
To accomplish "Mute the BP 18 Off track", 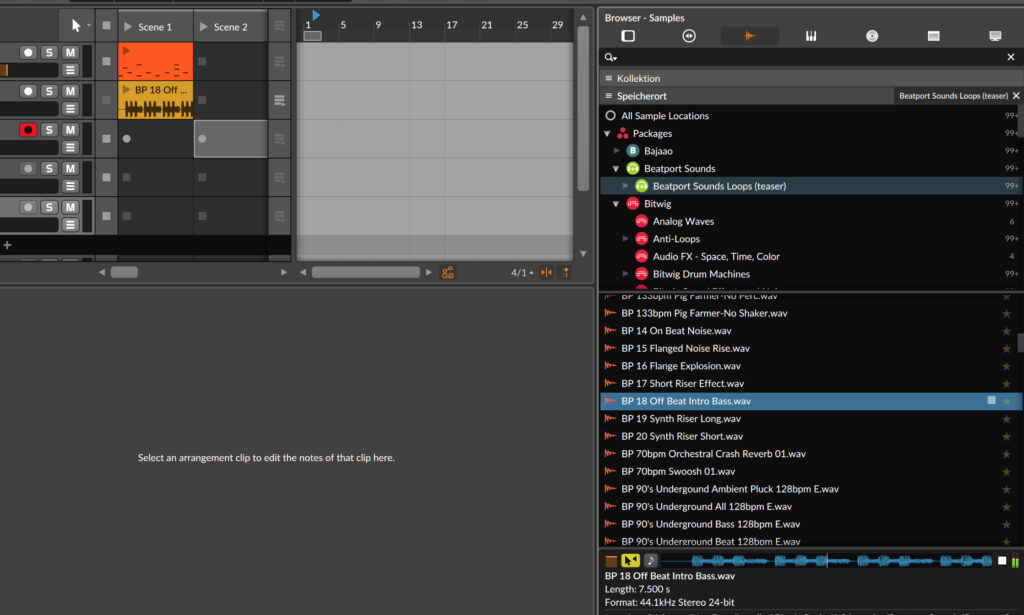I will click(70, 91).
